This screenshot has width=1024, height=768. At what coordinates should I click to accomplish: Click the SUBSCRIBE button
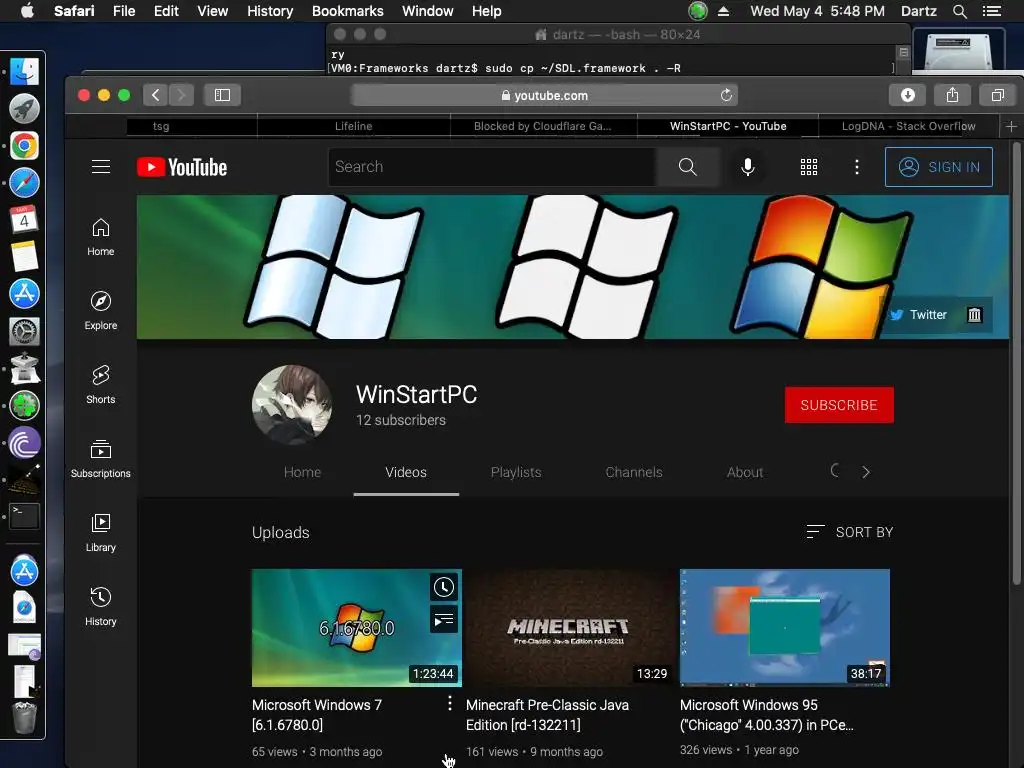(x=839, y=405)
